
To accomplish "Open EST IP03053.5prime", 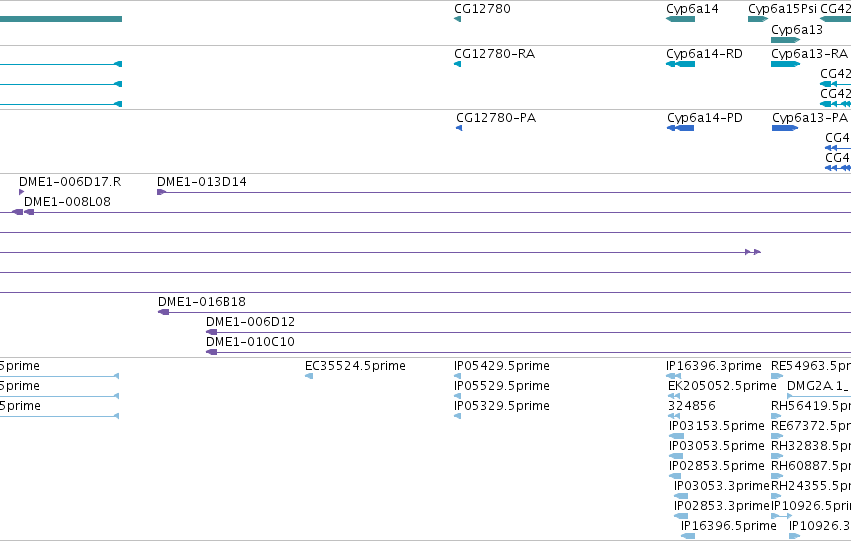I will (717, 446).
